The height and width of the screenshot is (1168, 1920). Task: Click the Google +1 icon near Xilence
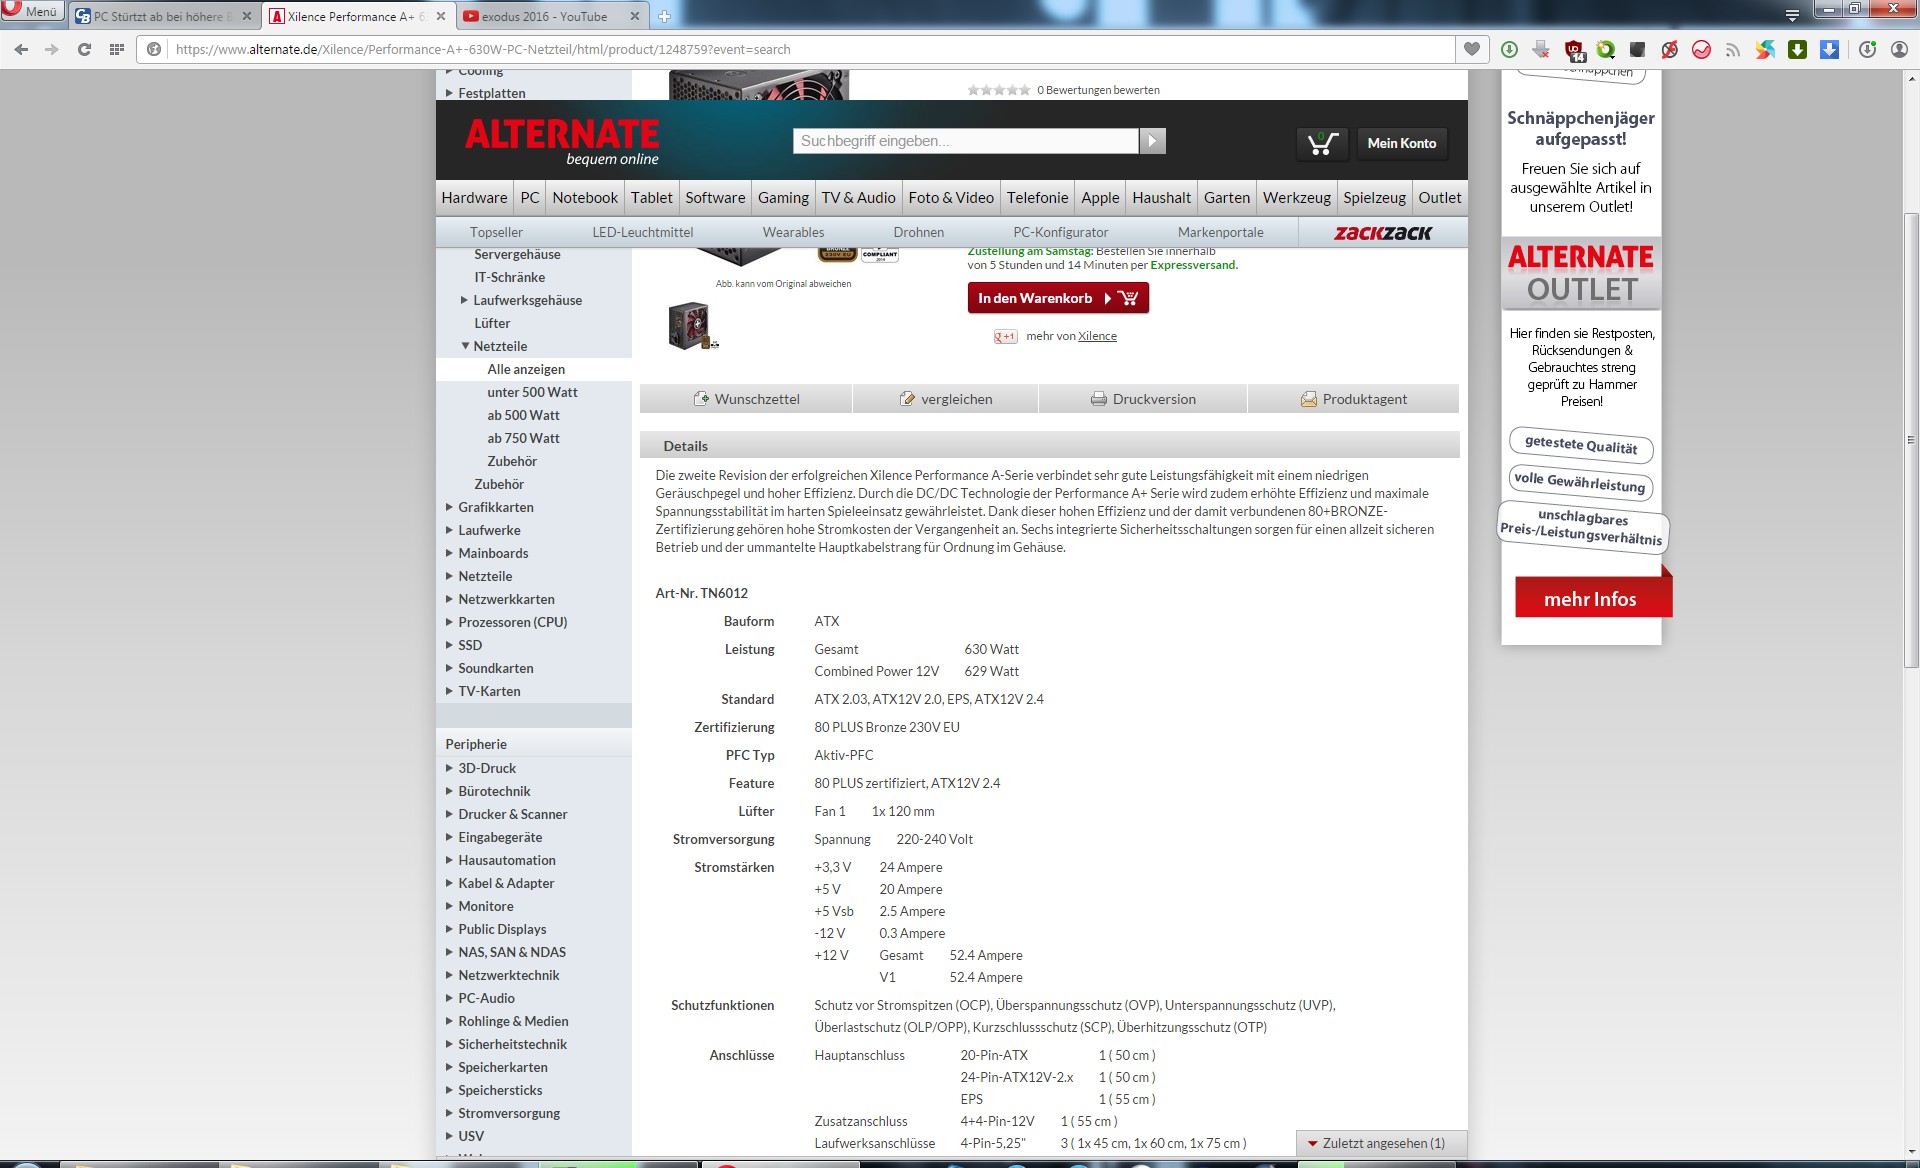tap(1004, 337)
